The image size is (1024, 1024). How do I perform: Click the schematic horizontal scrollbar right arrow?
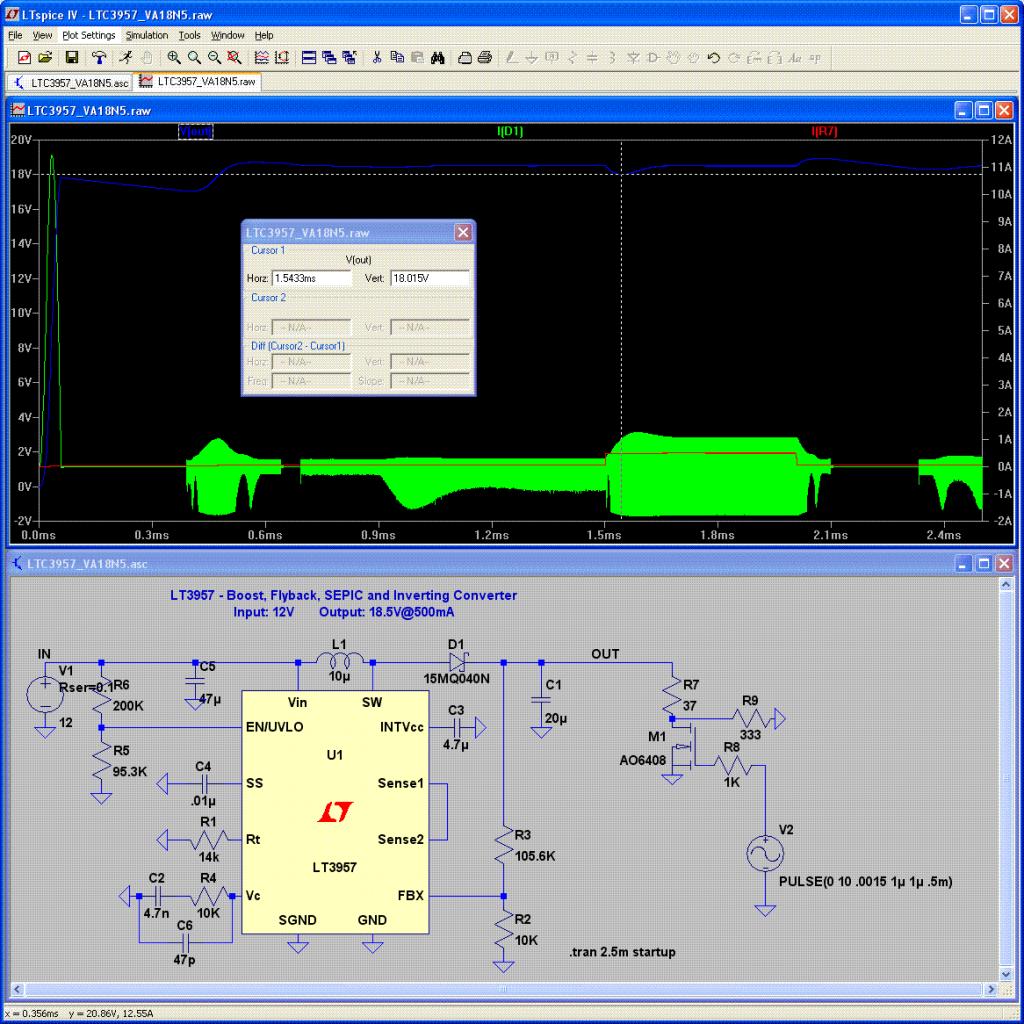point(991,989)
